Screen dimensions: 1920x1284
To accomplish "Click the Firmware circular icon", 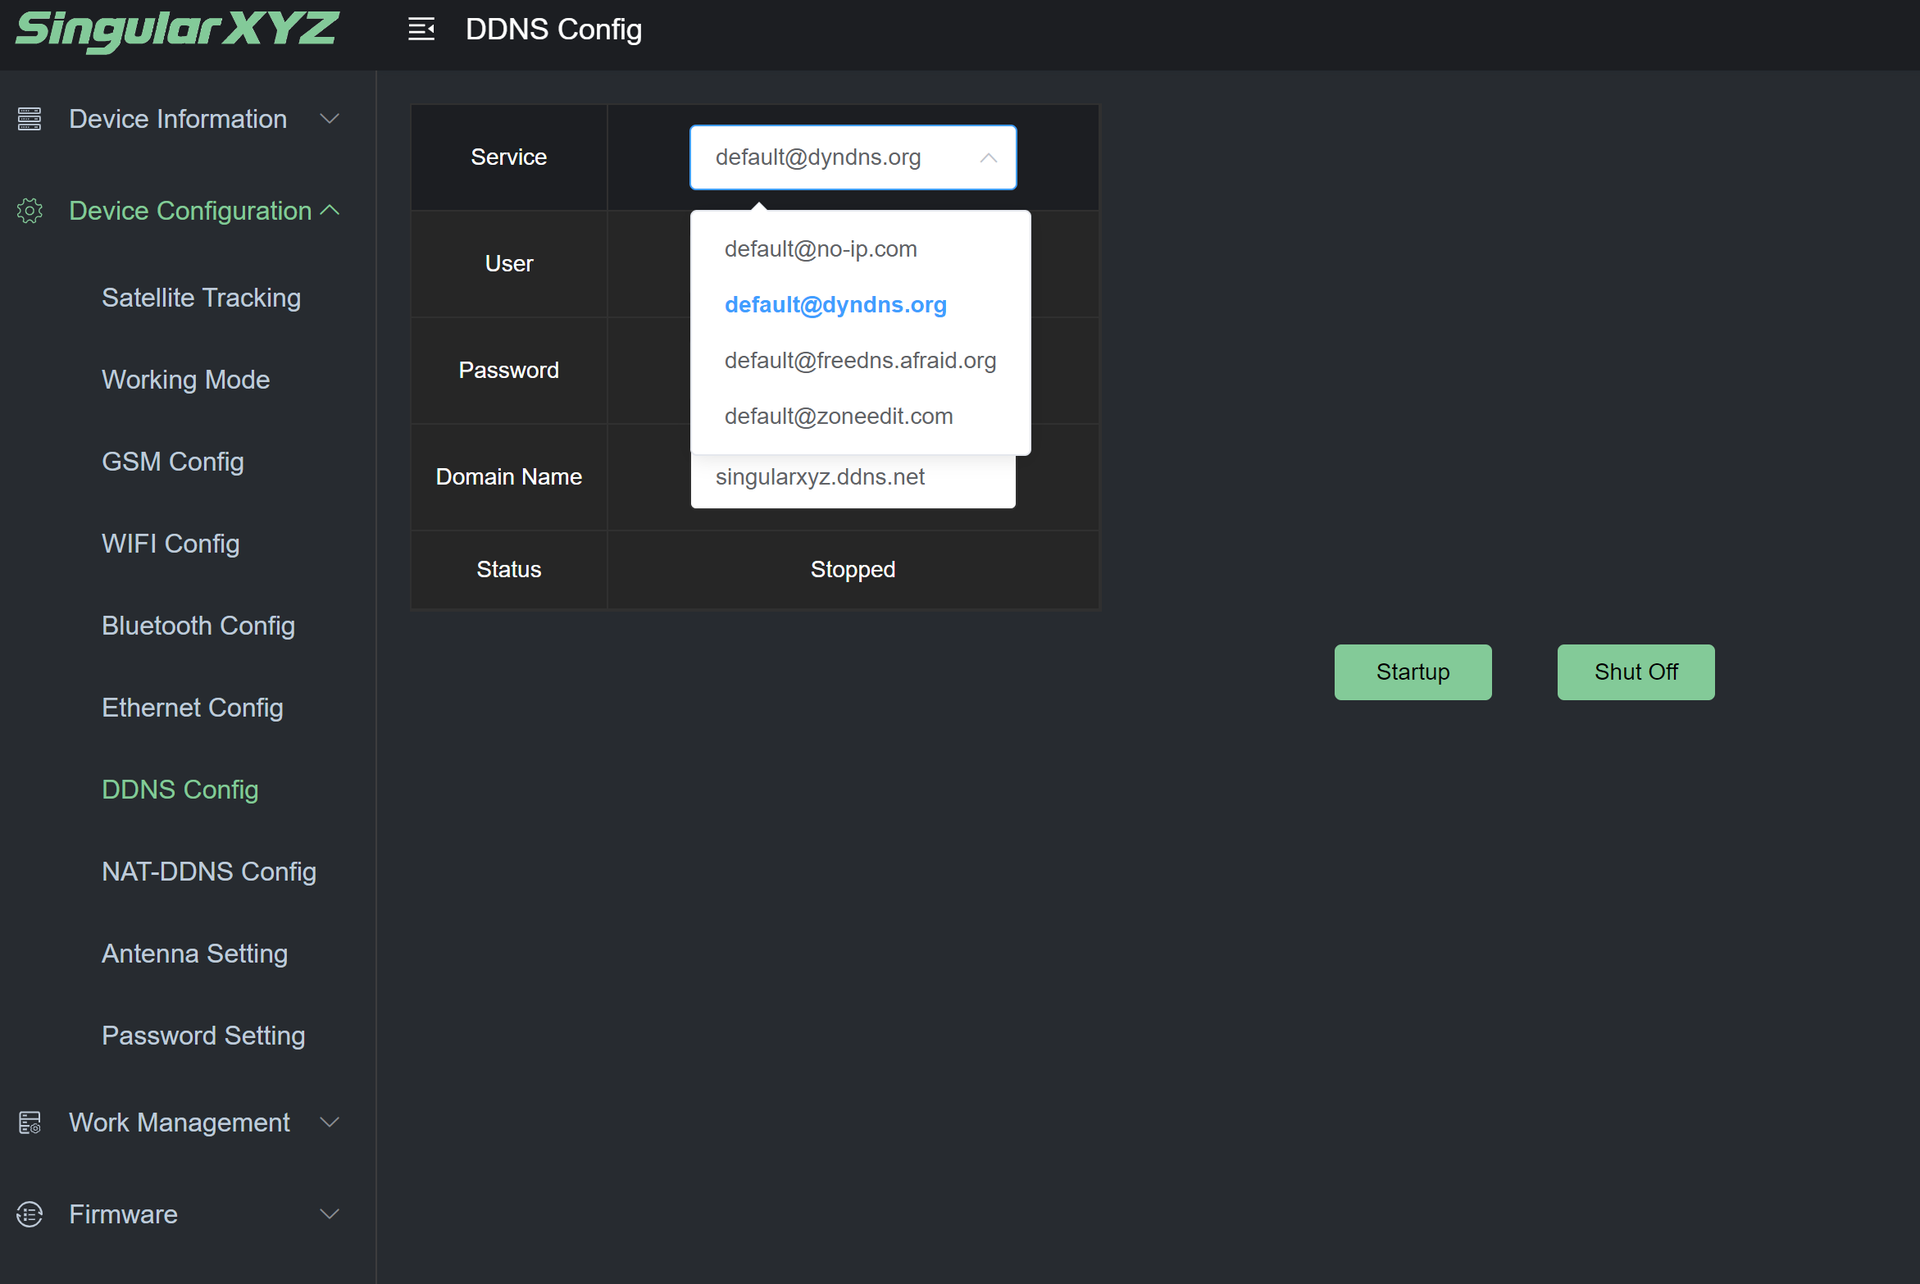I will pyautogui.click(x=30, y=1215).
